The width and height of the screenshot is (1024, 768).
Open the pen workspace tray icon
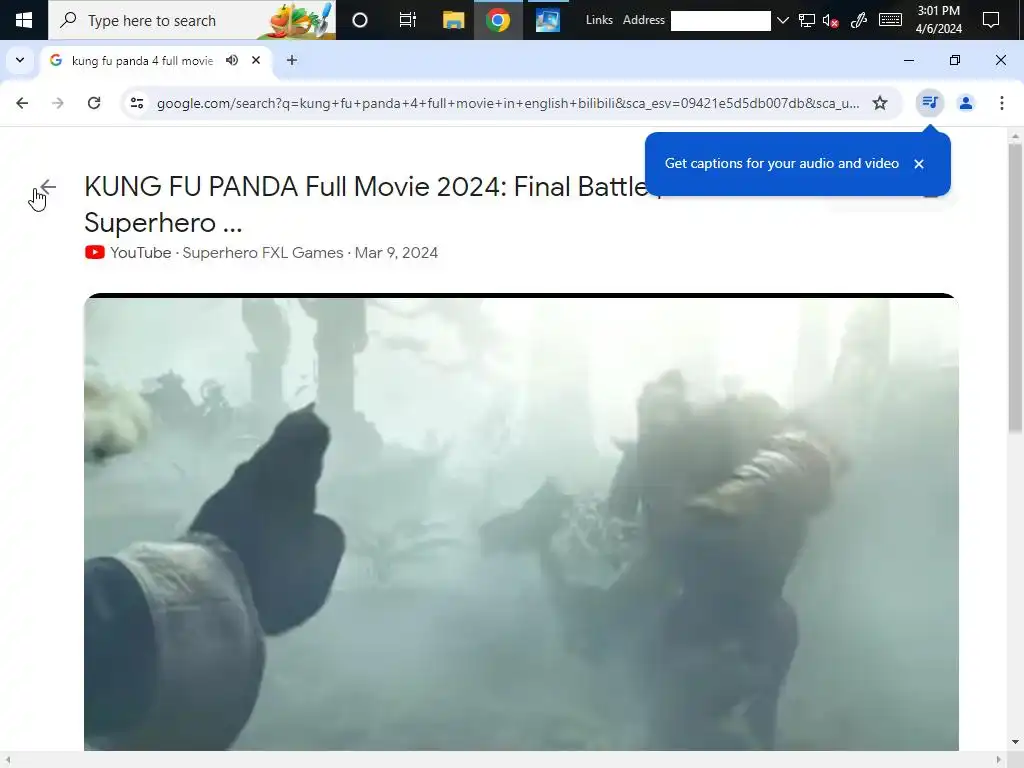coord(859,21)
